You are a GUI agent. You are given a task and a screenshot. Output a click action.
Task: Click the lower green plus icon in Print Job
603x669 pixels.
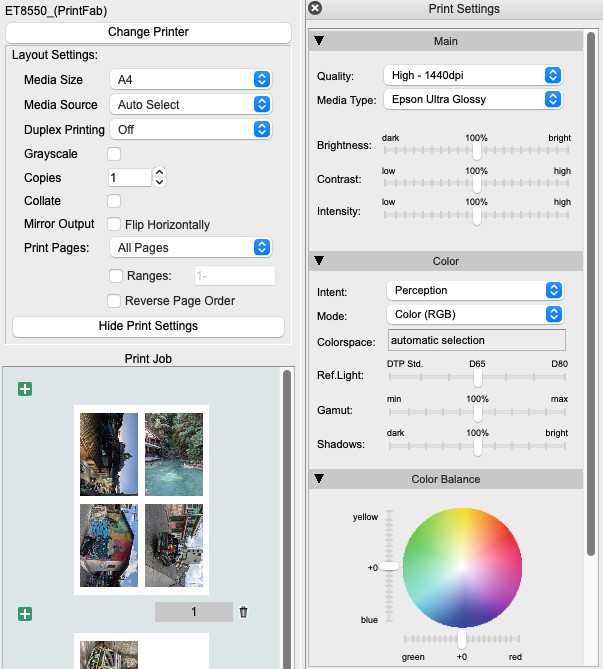25,614
